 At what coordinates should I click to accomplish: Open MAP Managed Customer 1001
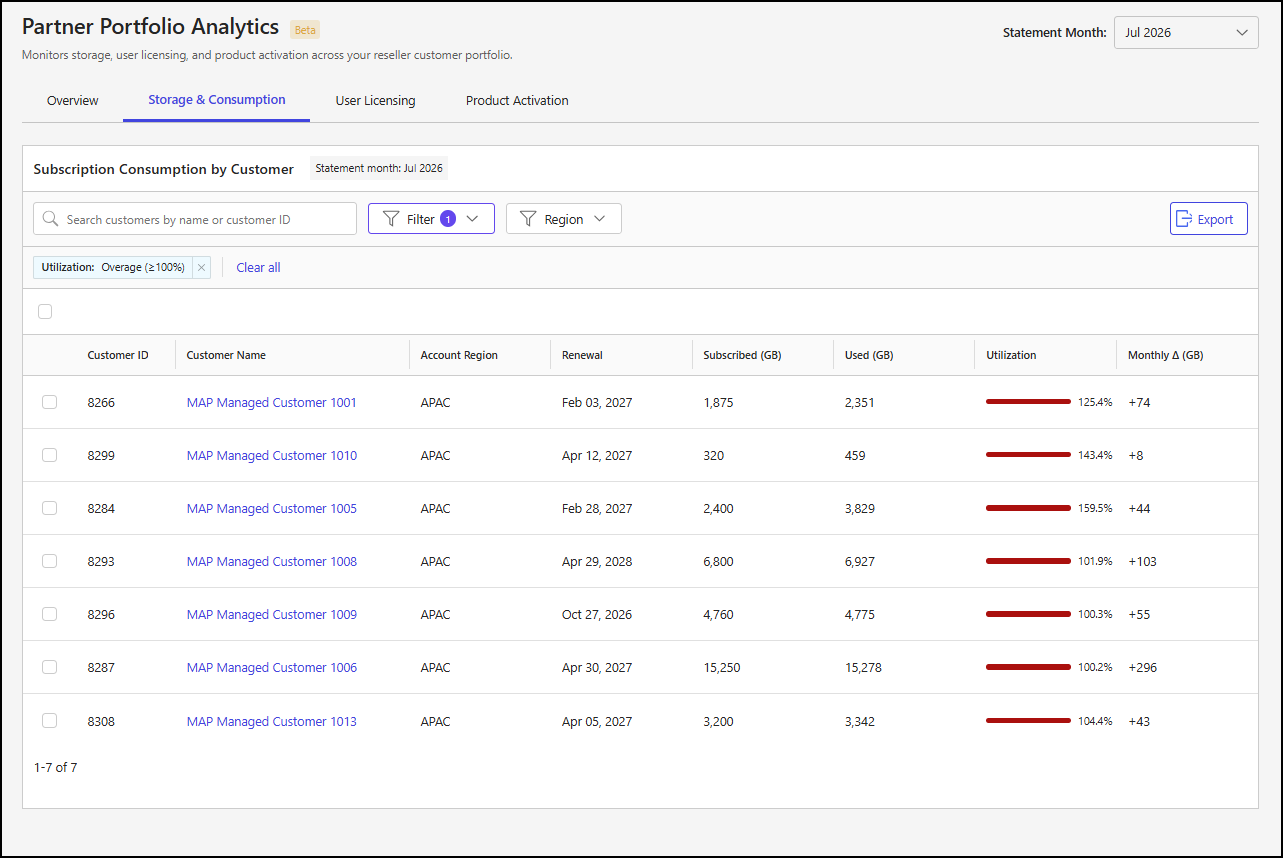pos(272,402)
